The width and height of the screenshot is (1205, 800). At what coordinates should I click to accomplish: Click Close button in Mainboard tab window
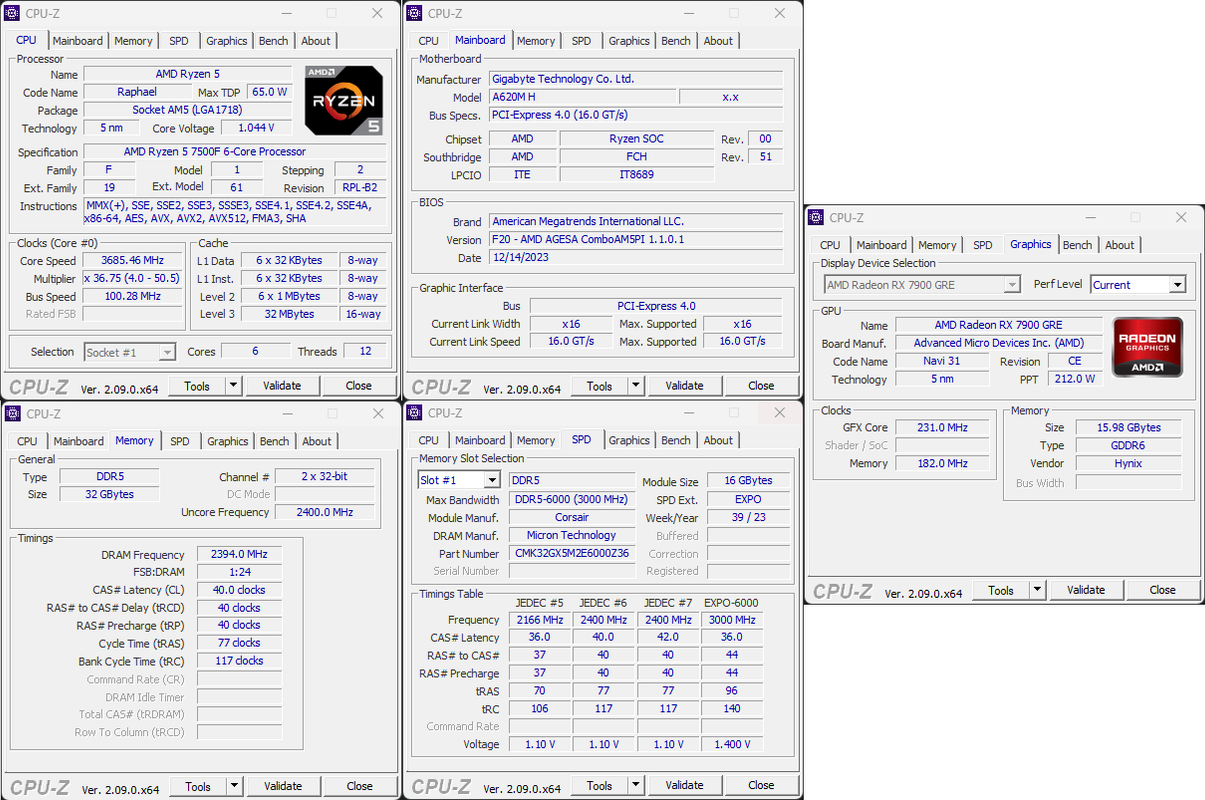click(761, 386)
